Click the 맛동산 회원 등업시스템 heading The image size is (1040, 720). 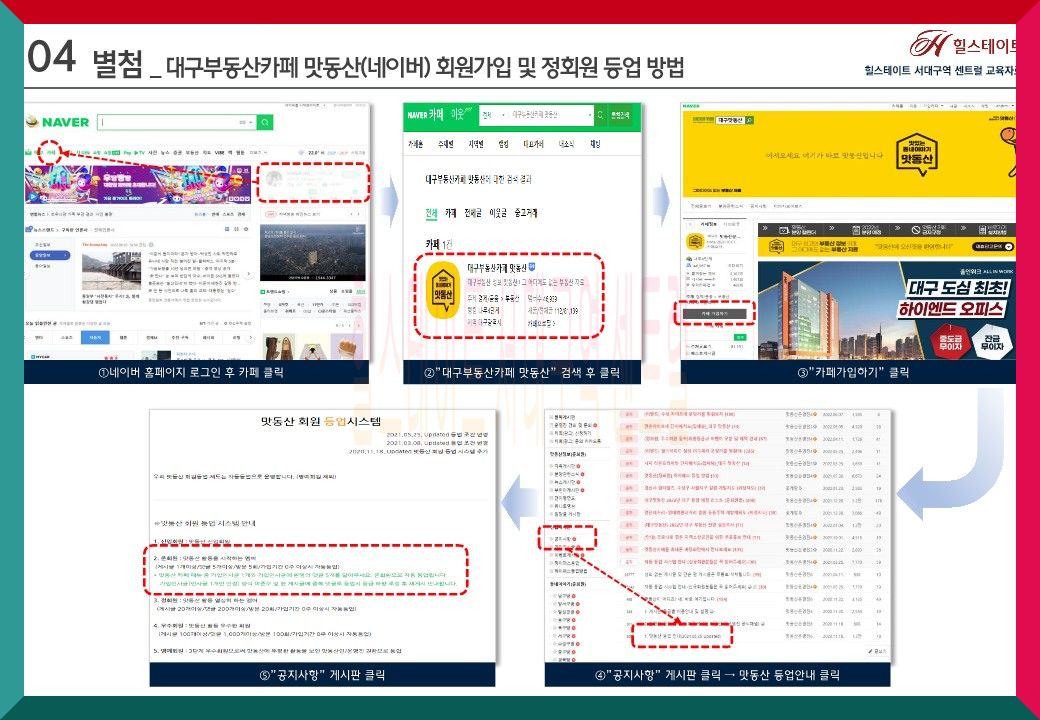pyautogui.click(x=321, y=421)
